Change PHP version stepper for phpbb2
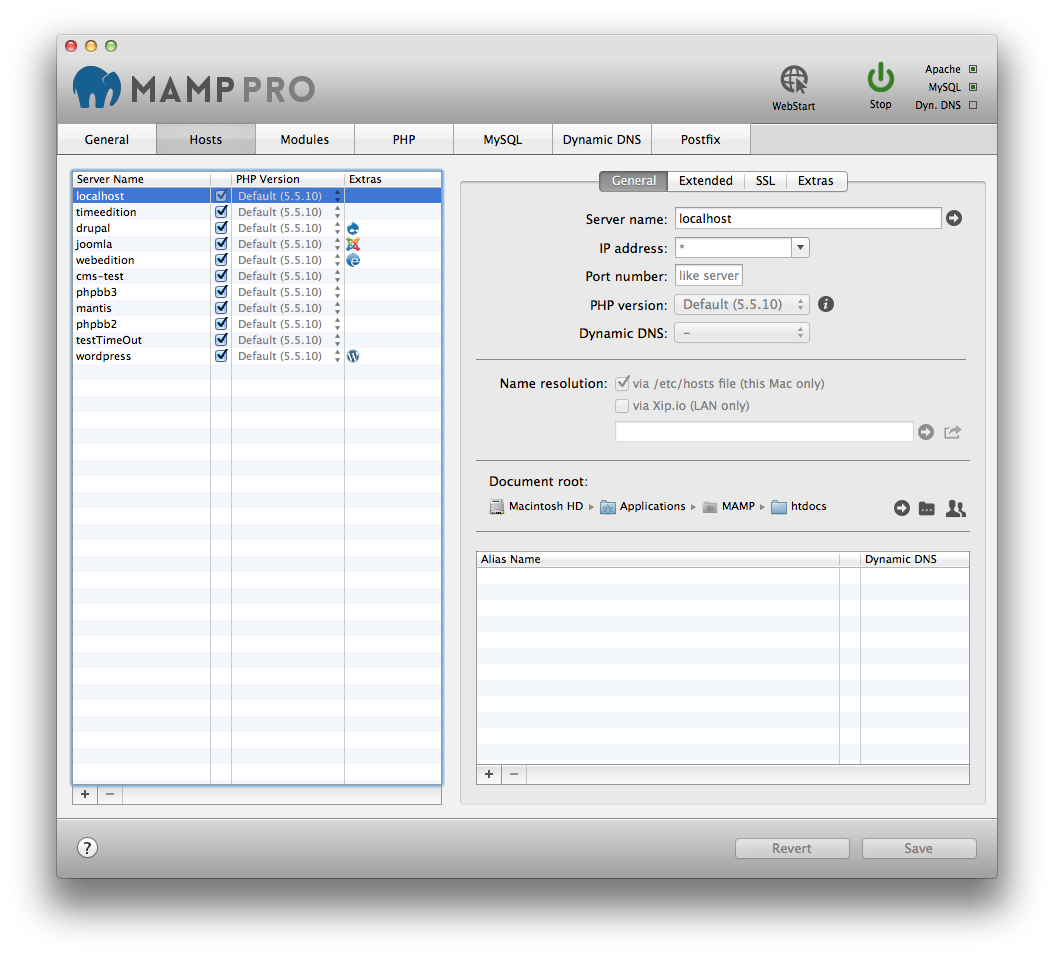Screen dimensions: 1054x957 click(337, 324)
